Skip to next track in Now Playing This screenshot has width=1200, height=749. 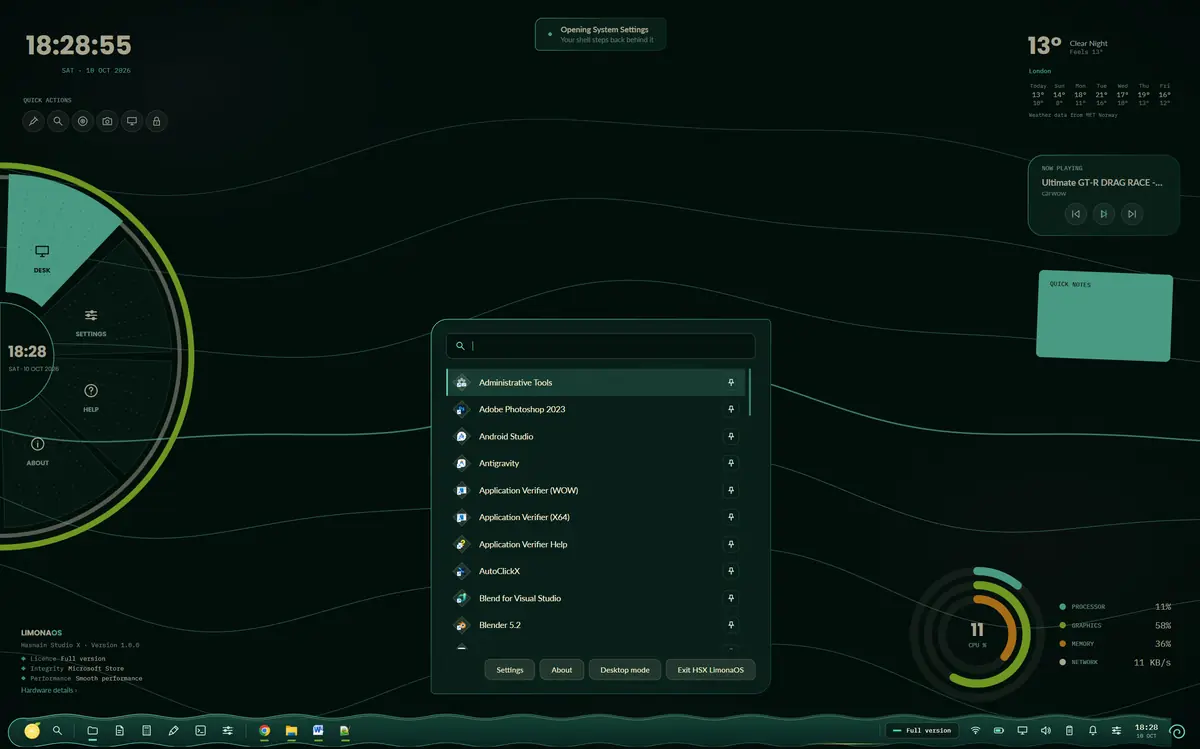(x=1131, y=213)
